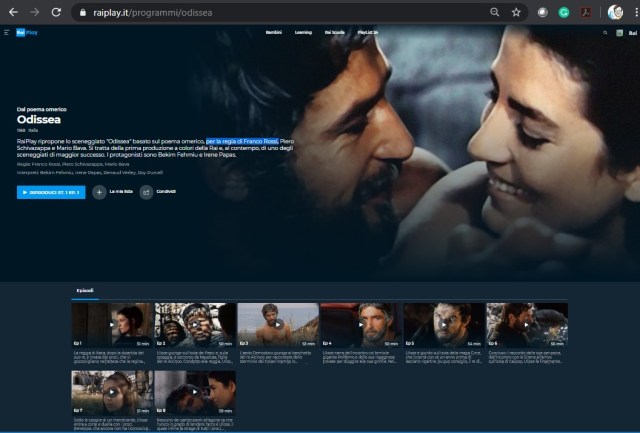Play episode 6 thumbnail
640x433 pixels.
526,323
